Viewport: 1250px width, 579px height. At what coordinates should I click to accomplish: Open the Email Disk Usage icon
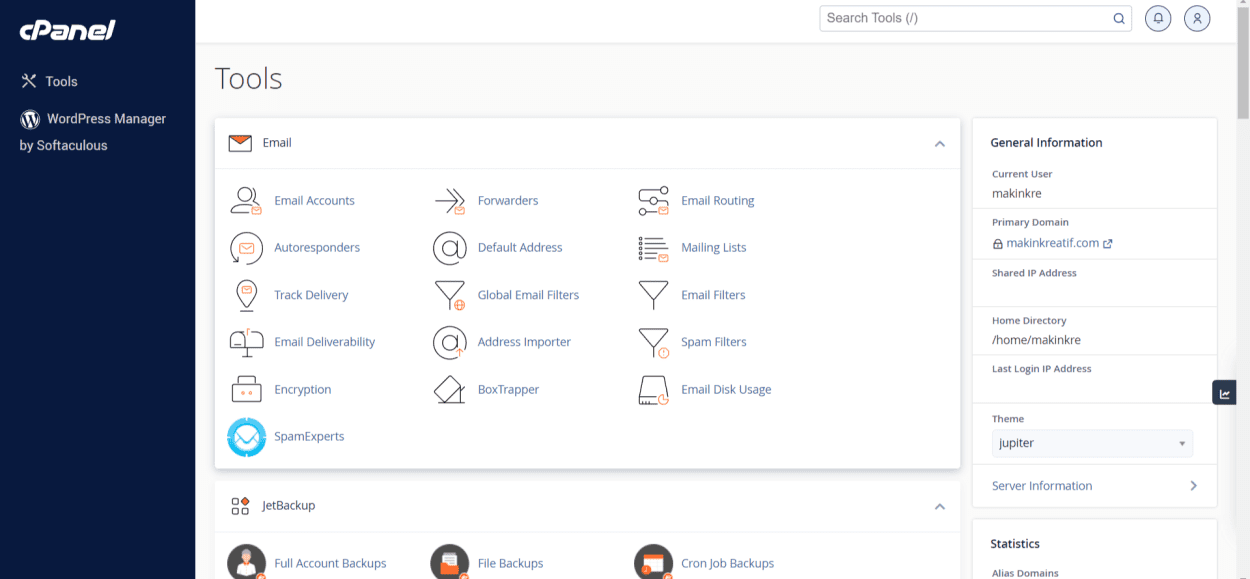click(653, 389)
